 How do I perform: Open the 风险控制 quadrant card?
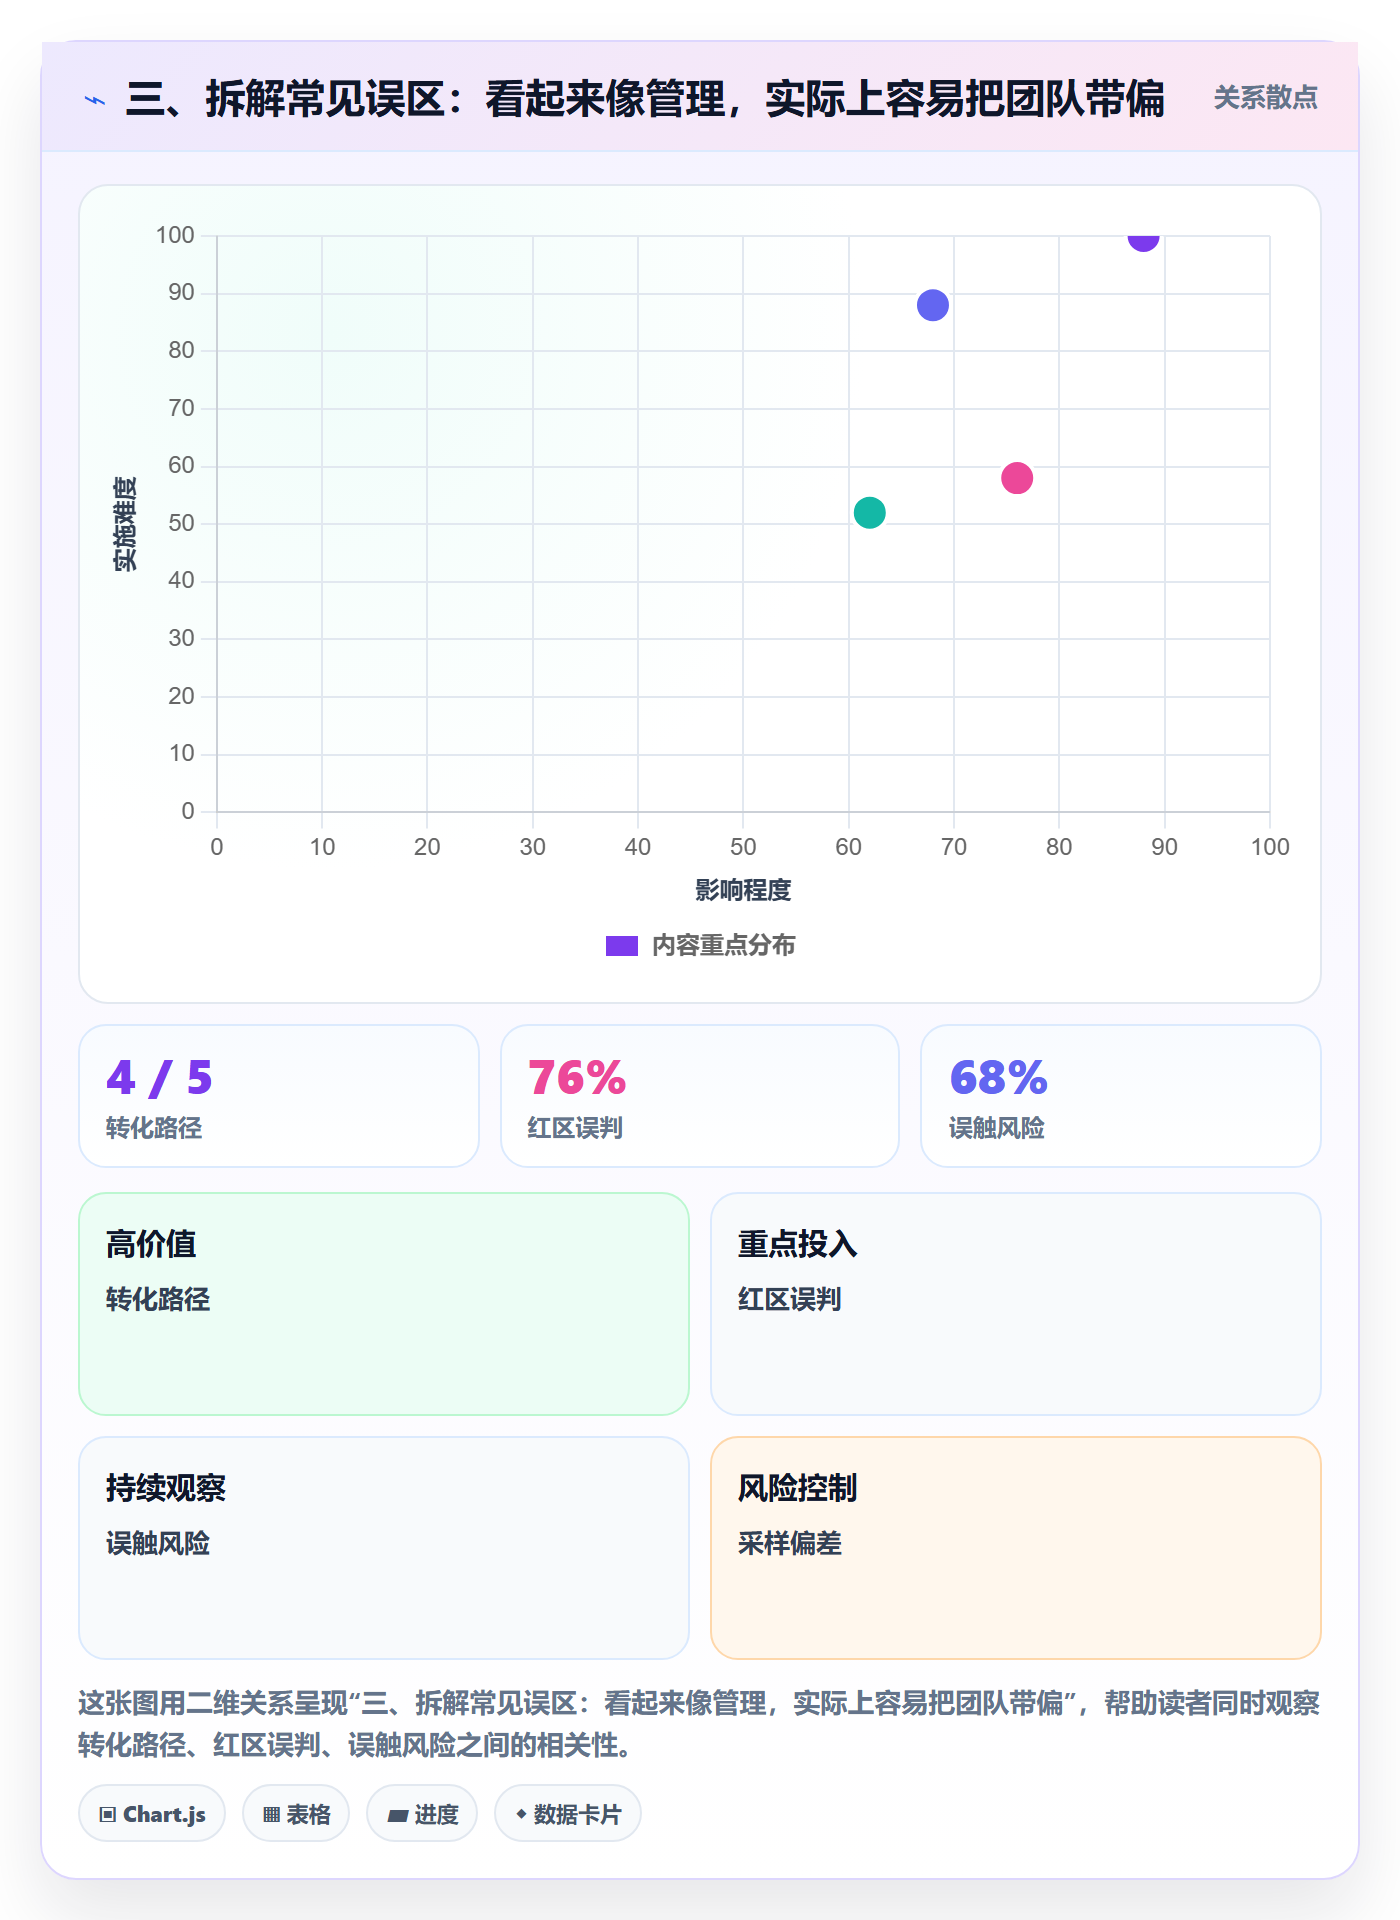1016,1548
